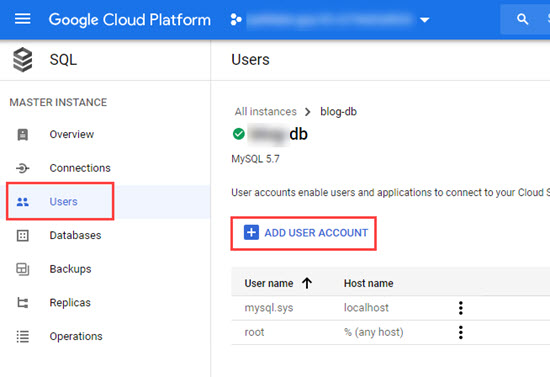Click ADD USER ACCOUNT button
Viewport: 550px width, 377px height.
point(303,233)
